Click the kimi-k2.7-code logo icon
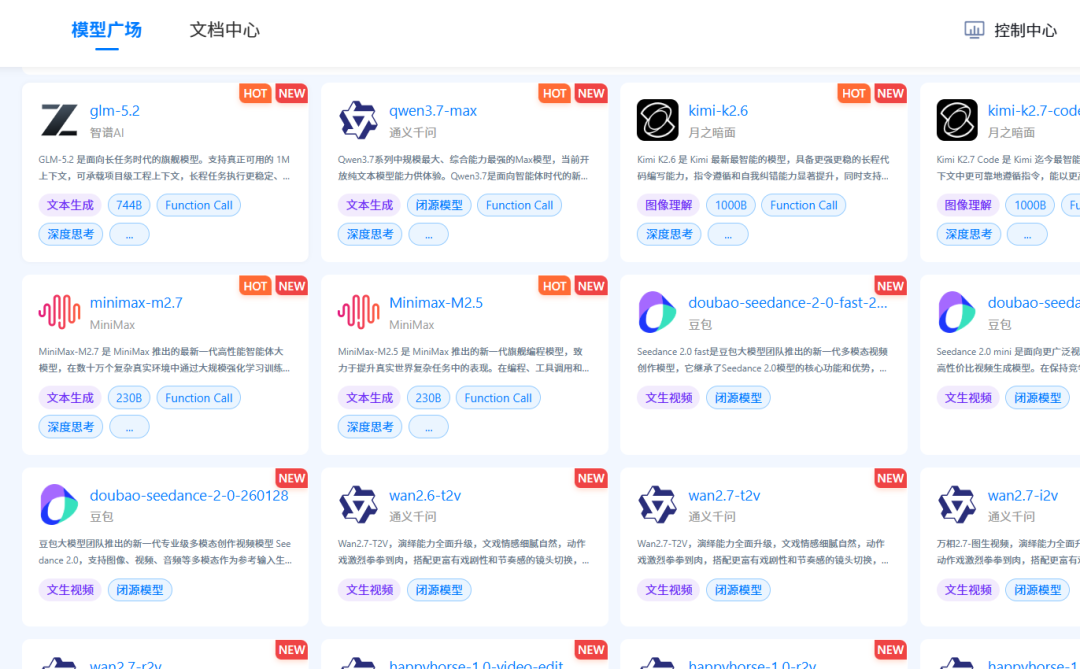Image resolution: width=1080 pixels, height=669 pixels. (x=957, y=120)
